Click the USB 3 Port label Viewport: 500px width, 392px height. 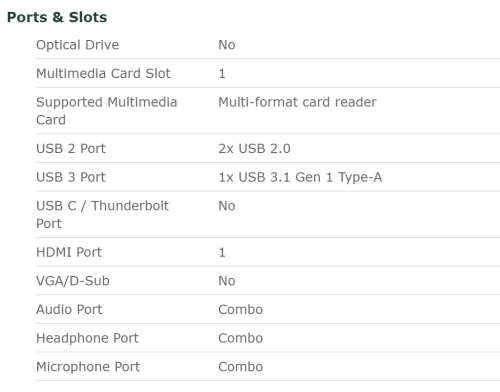tap(71, 177)
